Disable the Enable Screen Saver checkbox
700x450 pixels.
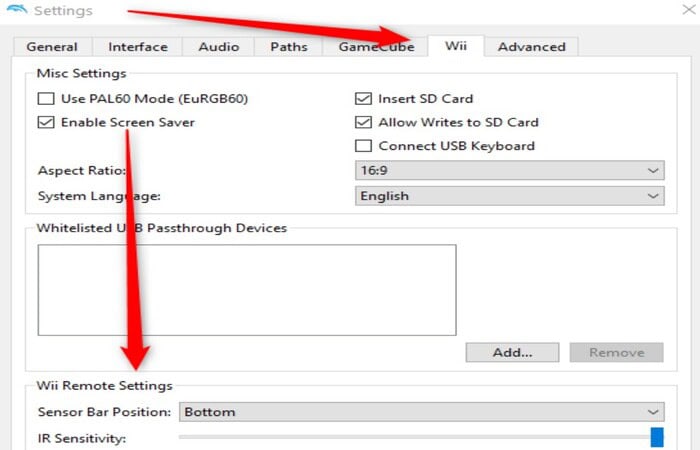tap(46, 122)
